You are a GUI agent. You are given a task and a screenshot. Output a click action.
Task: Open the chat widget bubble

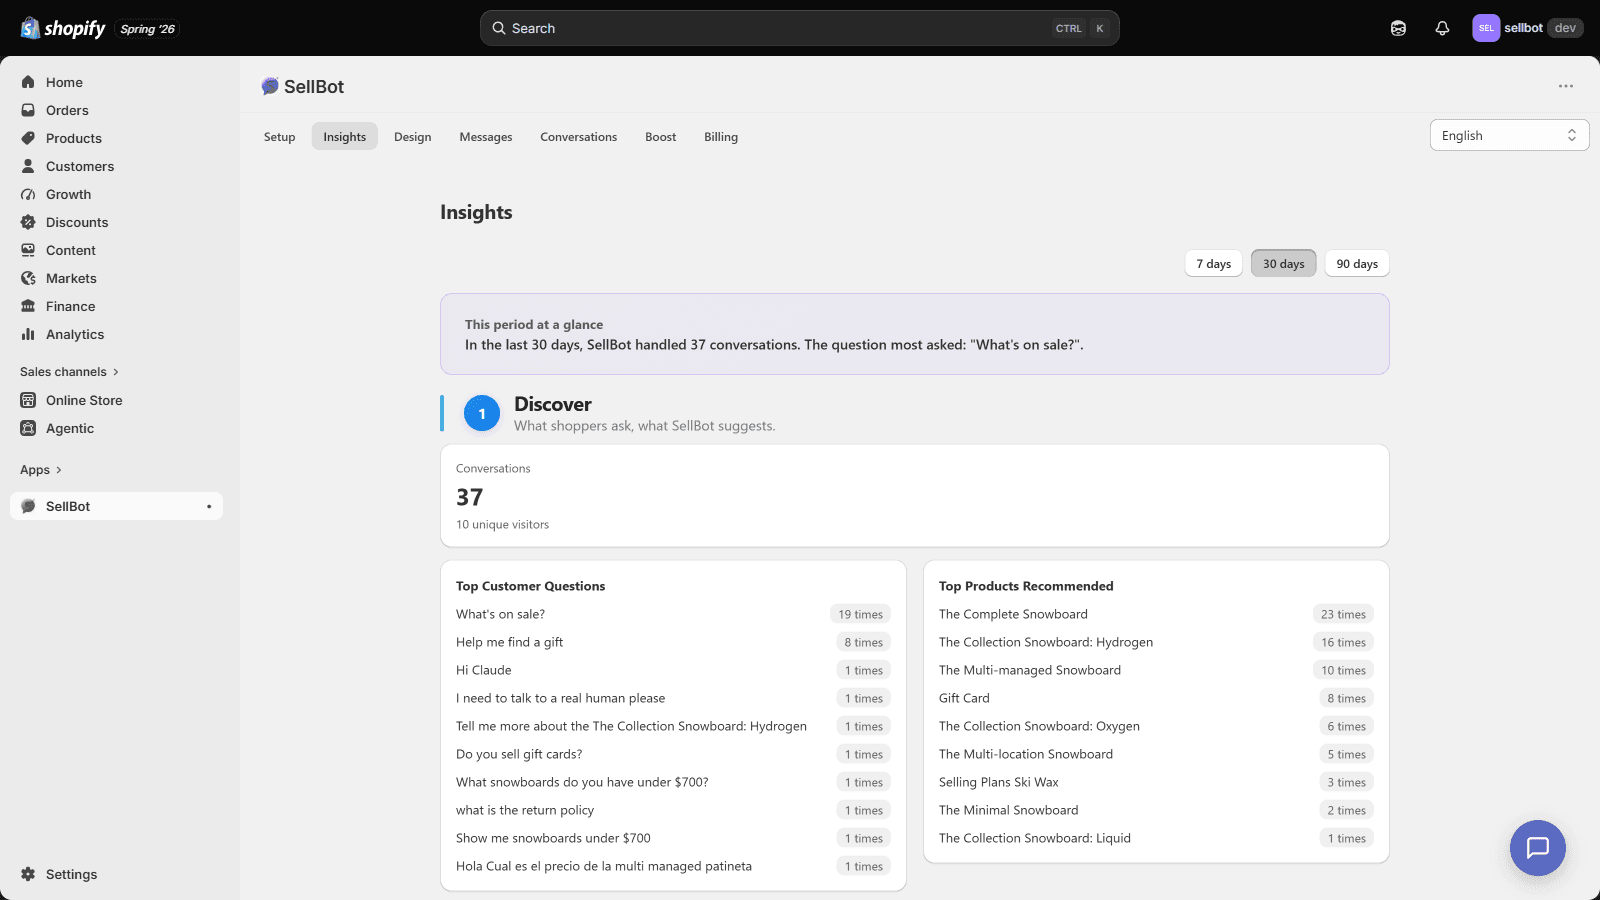coord(1538,848)
